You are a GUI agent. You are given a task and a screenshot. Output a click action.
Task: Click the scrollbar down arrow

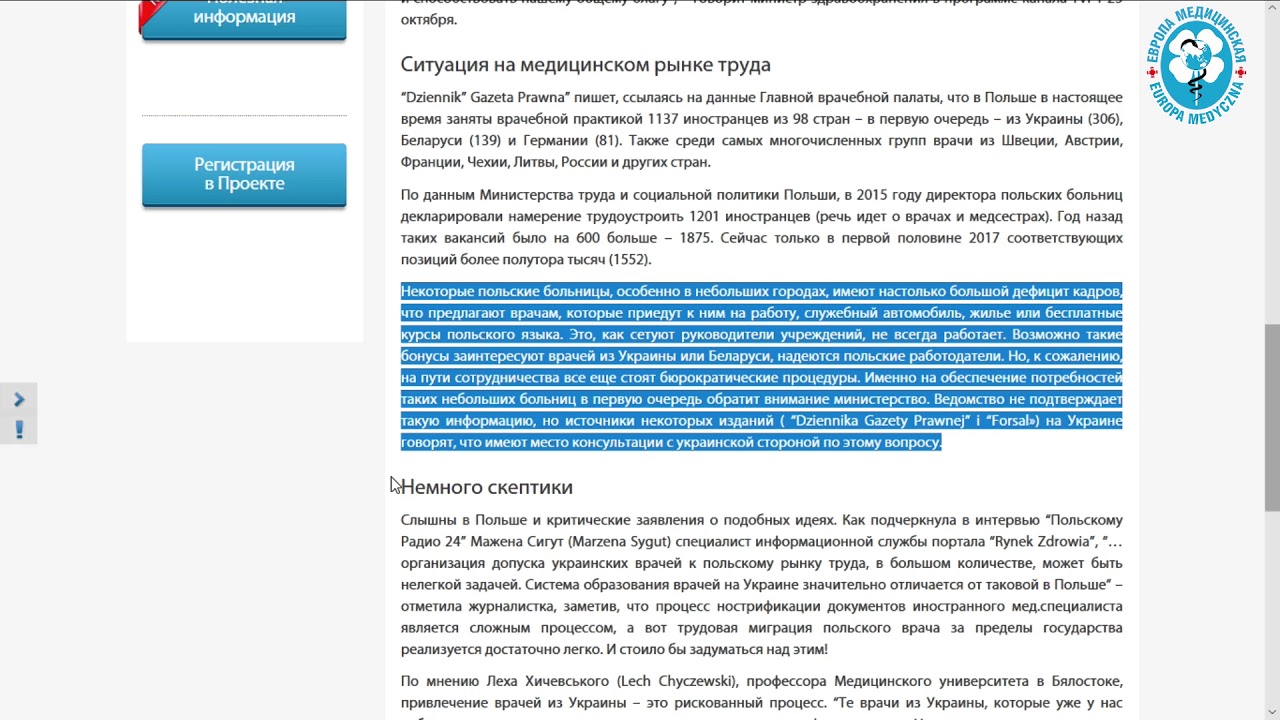(x=1271, y=711)
